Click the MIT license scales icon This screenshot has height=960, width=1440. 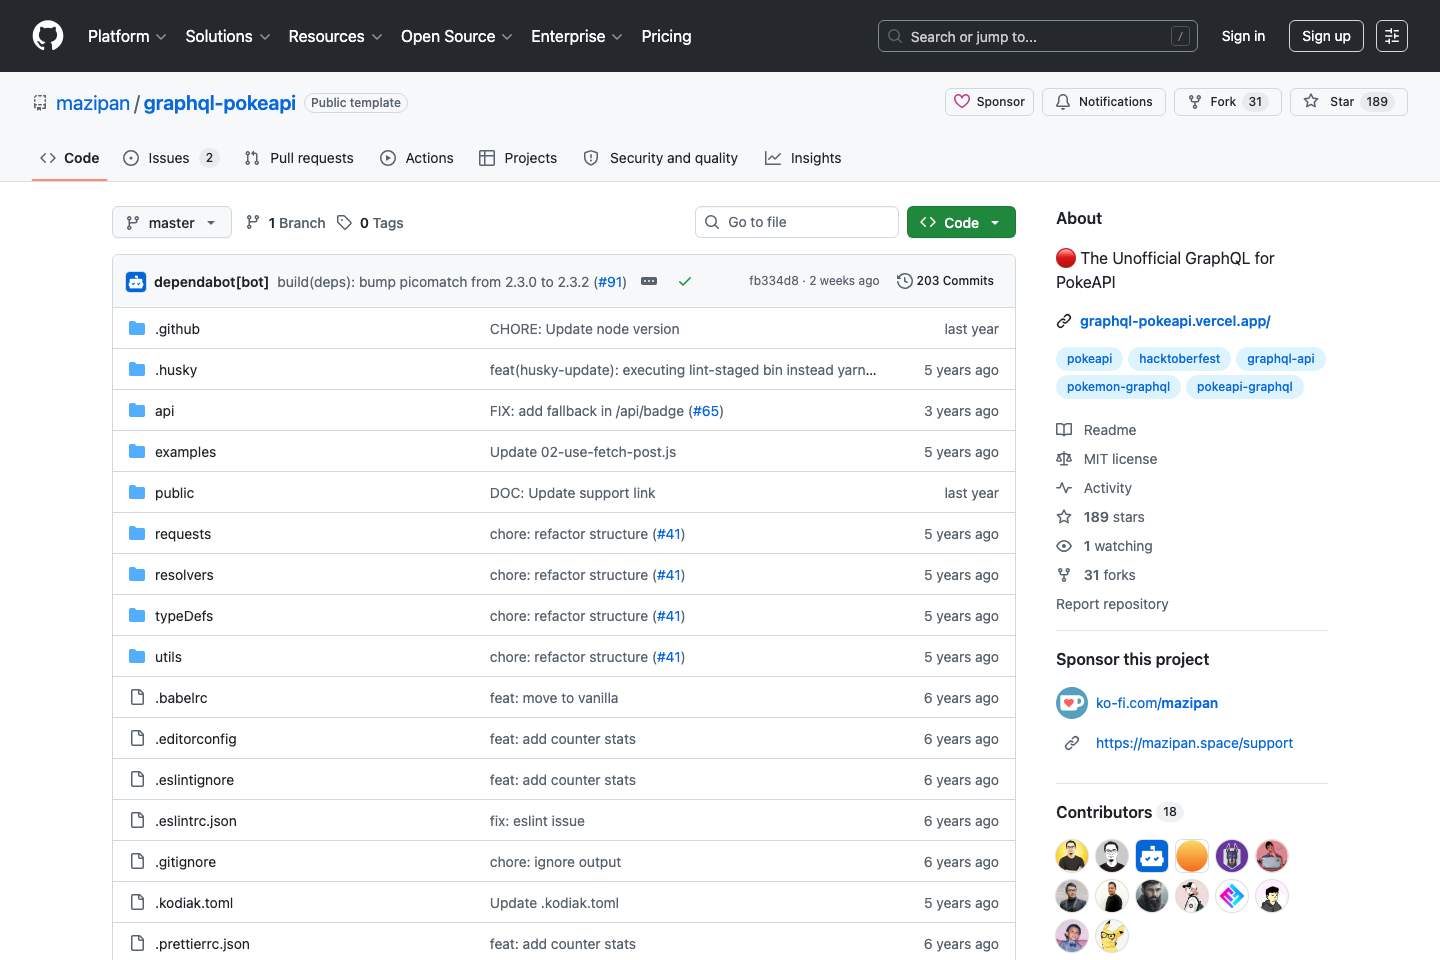(1064, 458)
